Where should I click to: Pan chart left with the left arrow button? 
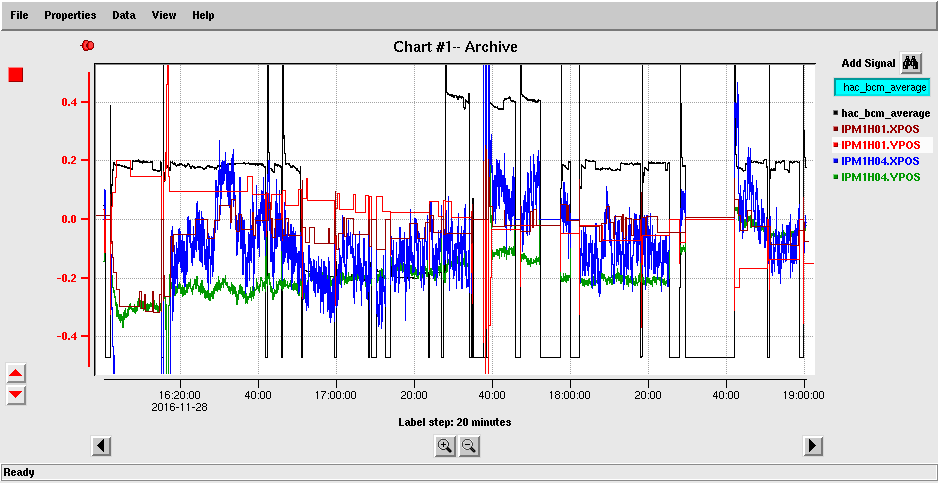click(x=101, y=445)
